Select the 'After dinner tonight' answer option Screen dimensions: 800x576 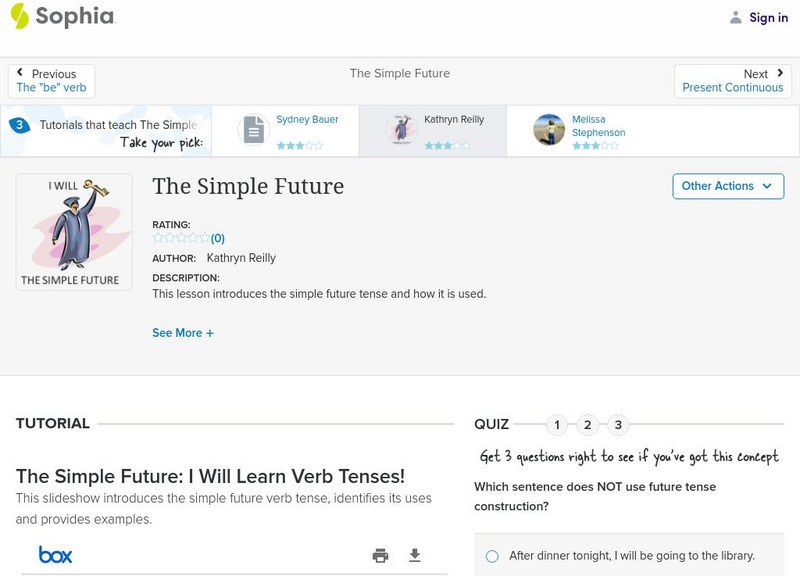(492, 556)
